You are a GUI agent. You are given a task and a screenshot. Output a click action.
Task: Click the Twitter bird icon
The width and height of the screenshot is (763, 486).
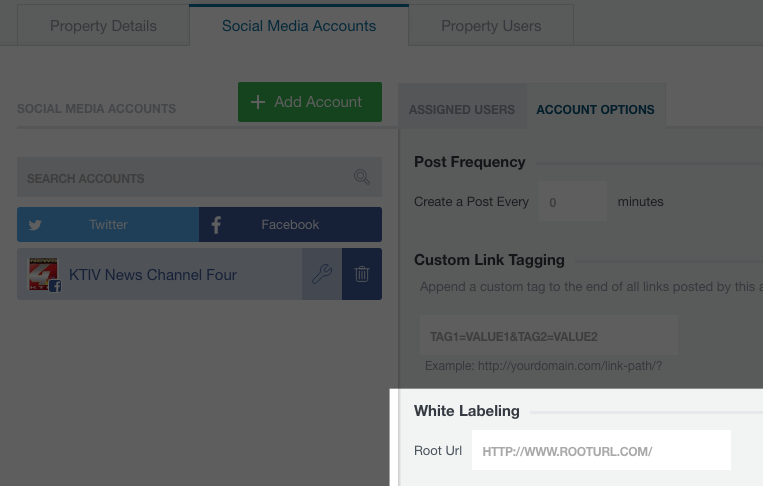(35, 225)
